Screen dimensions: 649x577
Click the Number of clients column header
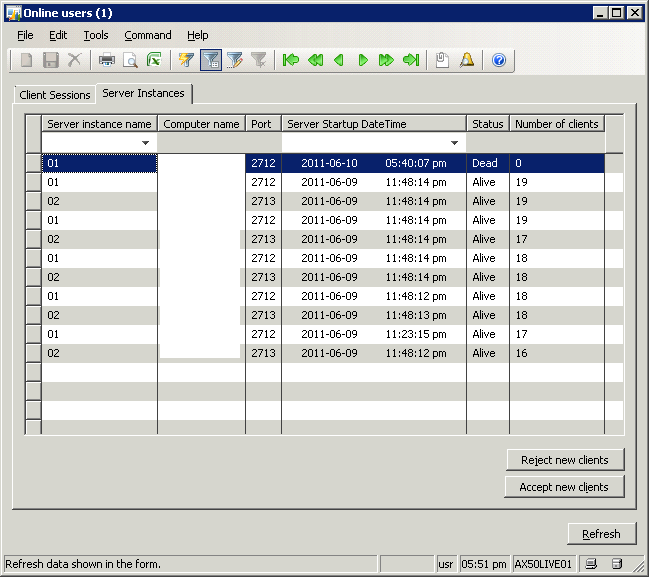click(x=556, y=124)
